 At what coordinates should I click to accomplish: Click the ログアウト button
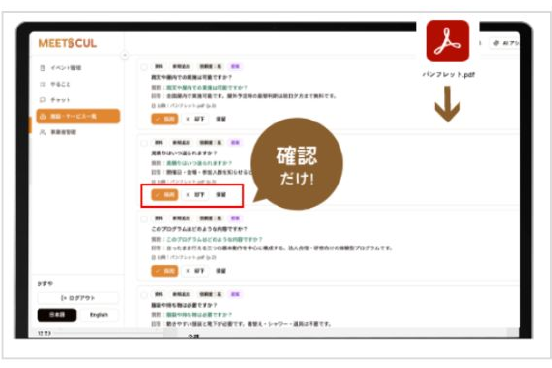pos(78,298)
